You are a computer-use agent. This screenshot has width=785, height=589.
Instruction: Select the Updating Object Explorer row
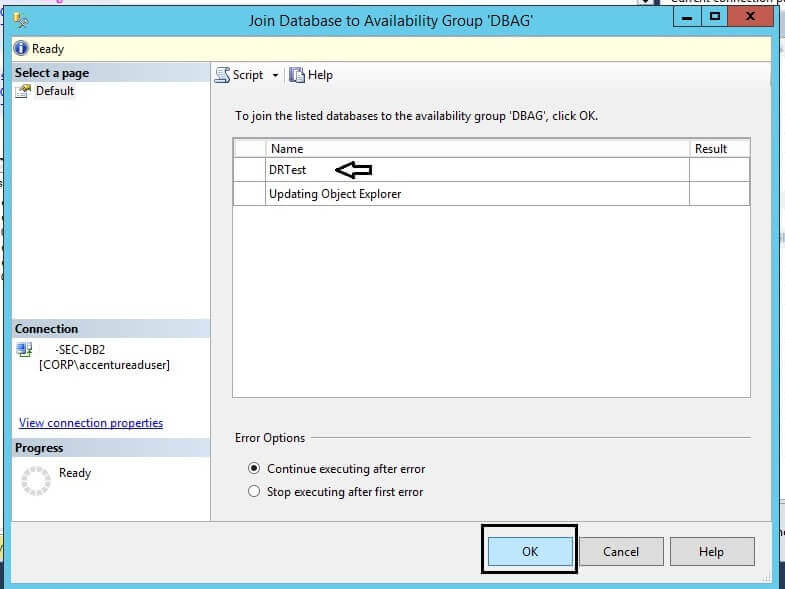334,194
